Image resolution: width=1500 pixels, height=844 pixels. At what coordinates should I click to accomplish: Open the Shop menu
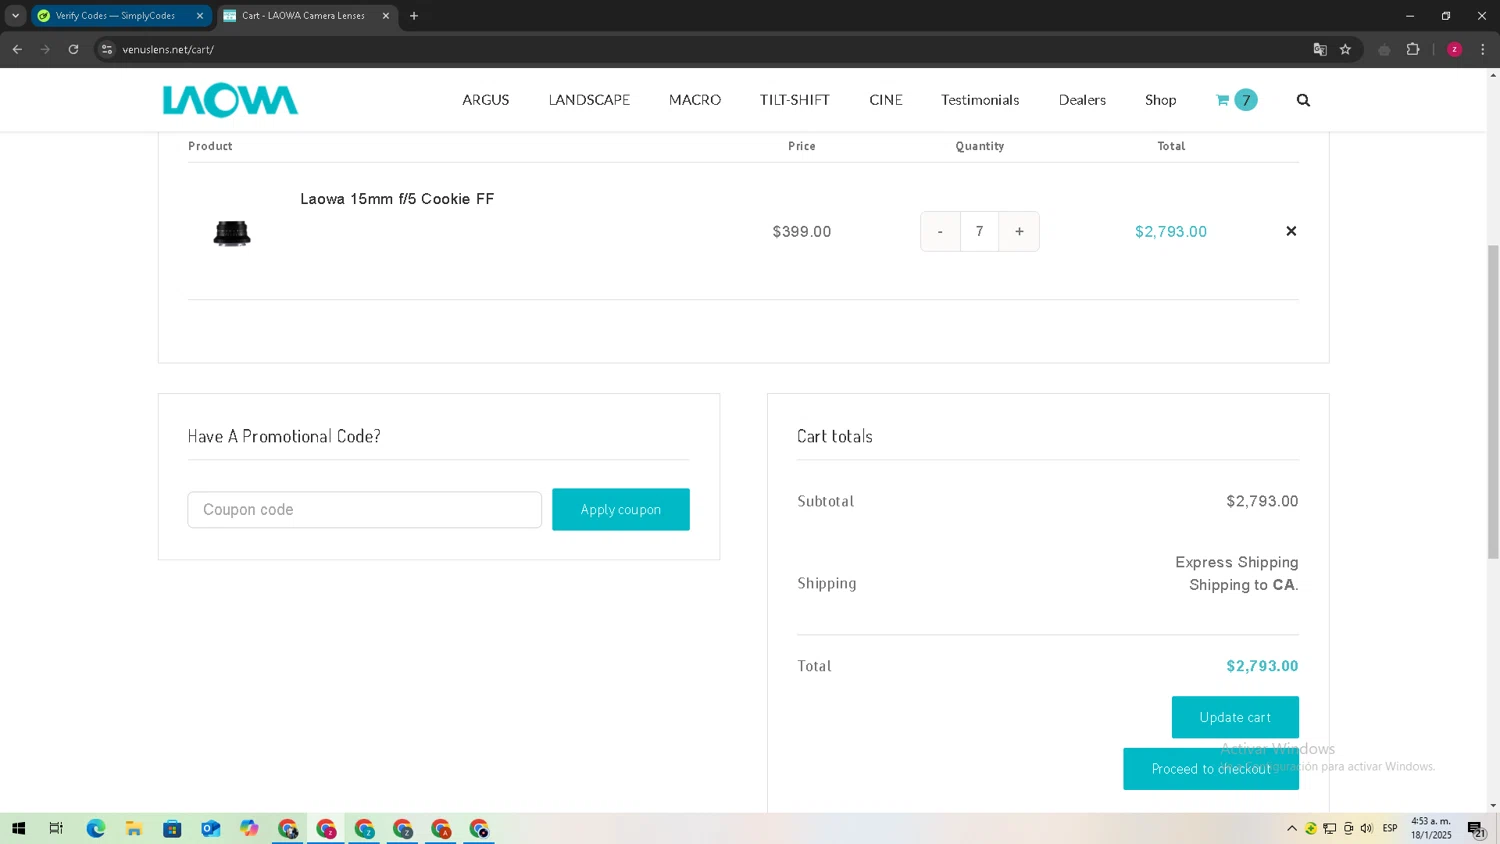(x=1161, y=100)
